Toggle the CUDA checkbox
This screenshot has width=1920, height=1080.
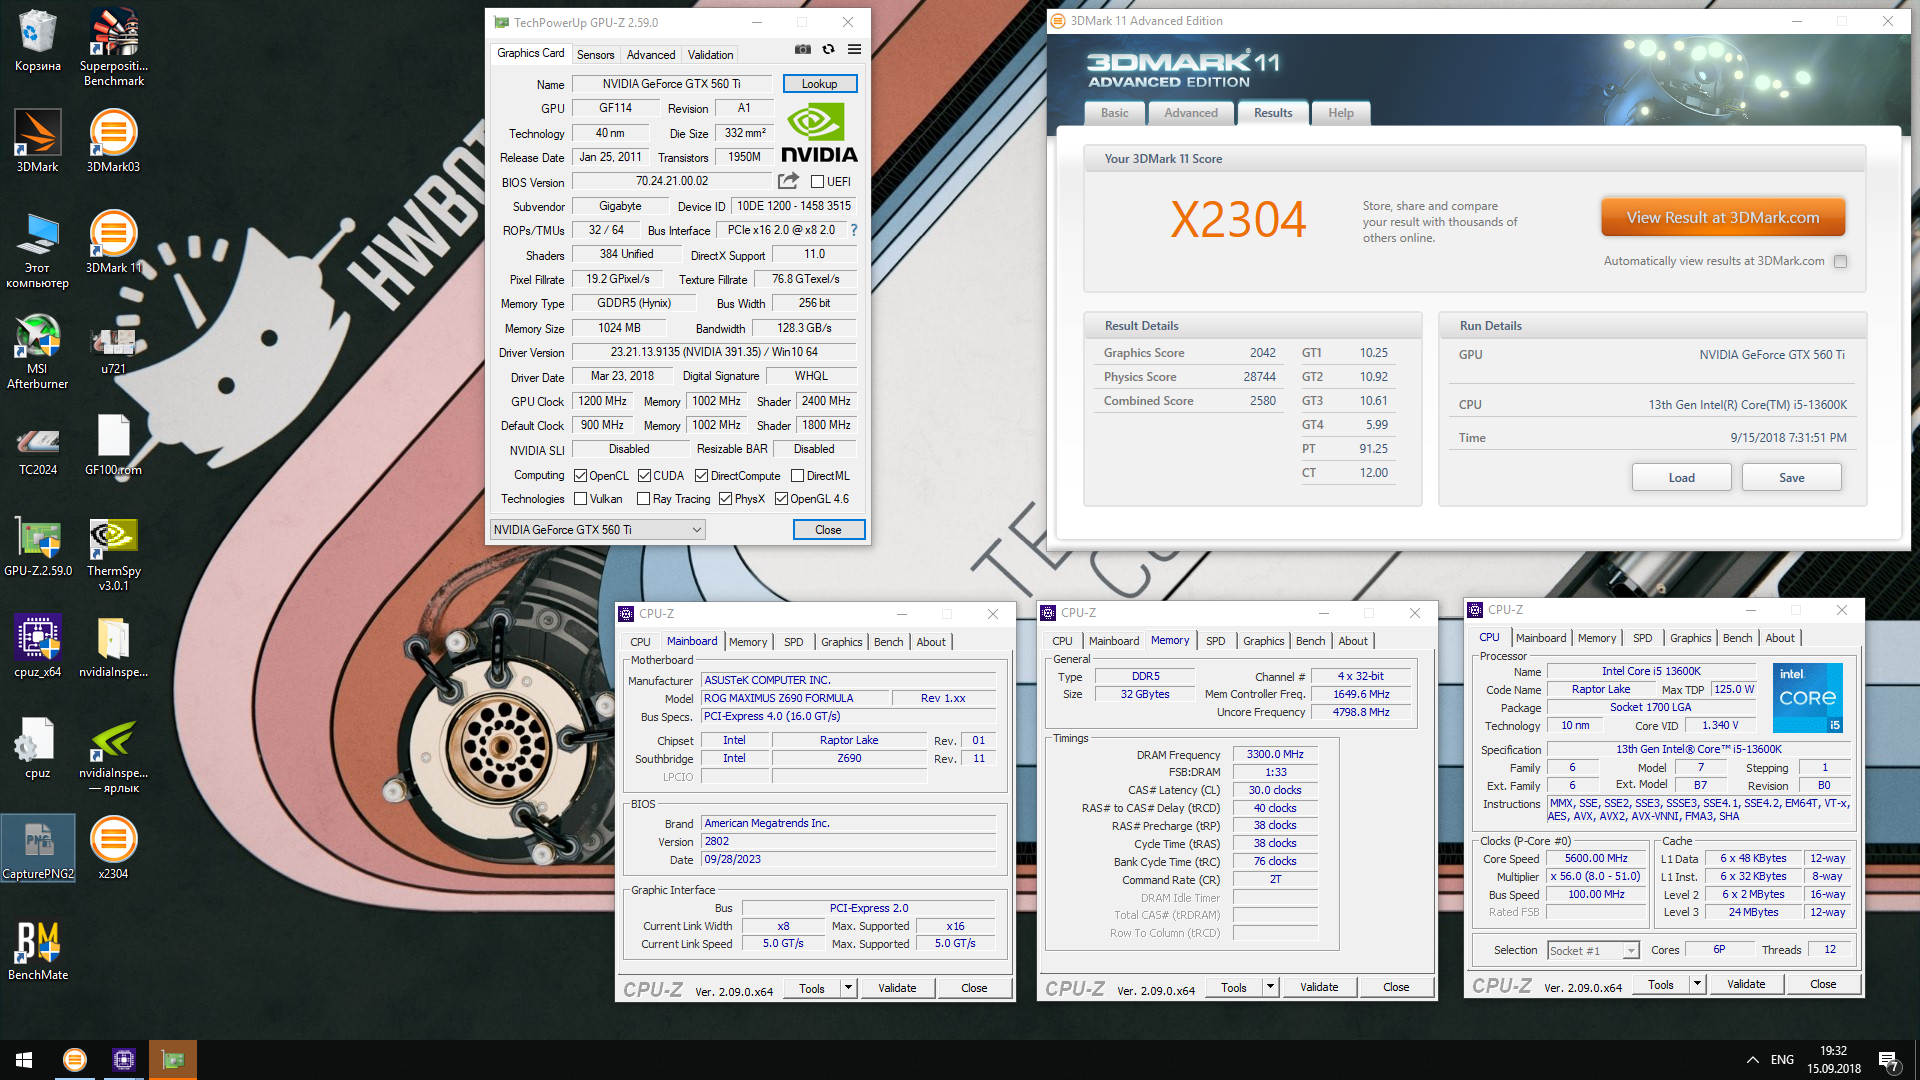644,476
